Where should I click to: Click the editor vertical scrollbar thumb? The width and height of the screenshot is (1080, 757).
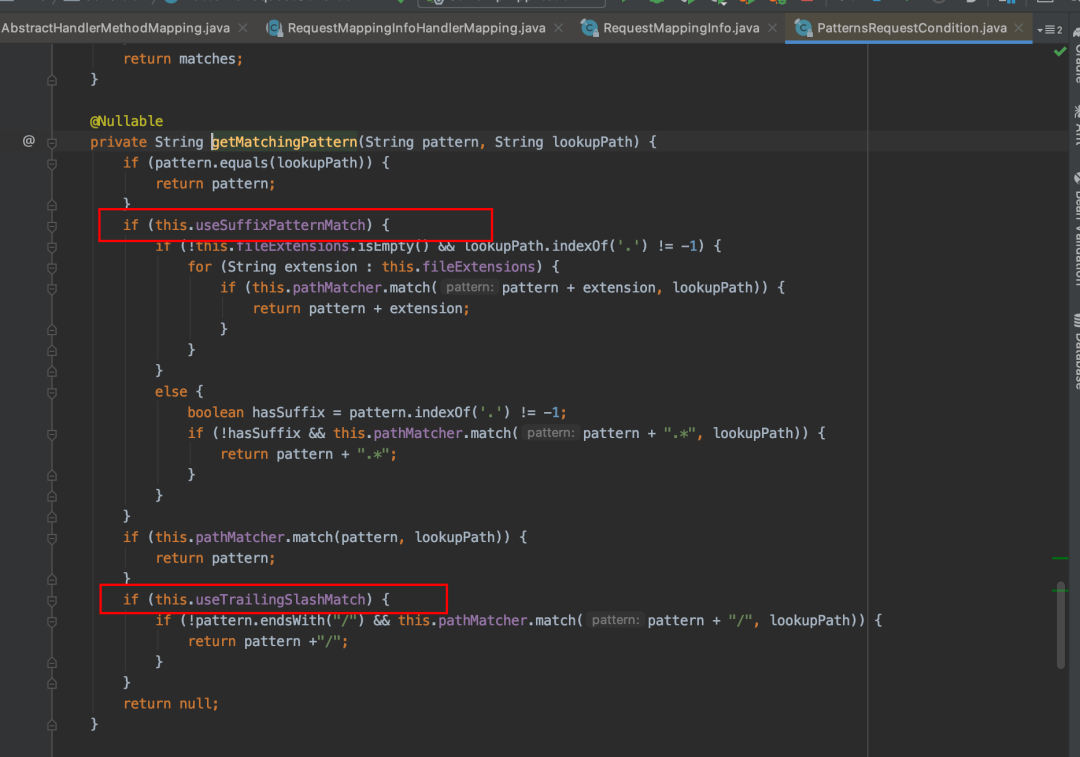(x=1061, y=625)
